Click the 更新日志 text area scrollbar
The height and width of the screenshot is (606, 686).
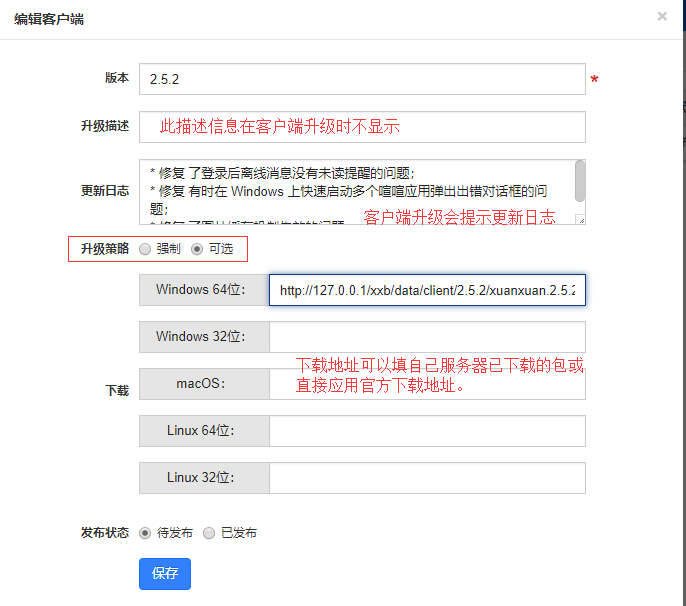580,182
